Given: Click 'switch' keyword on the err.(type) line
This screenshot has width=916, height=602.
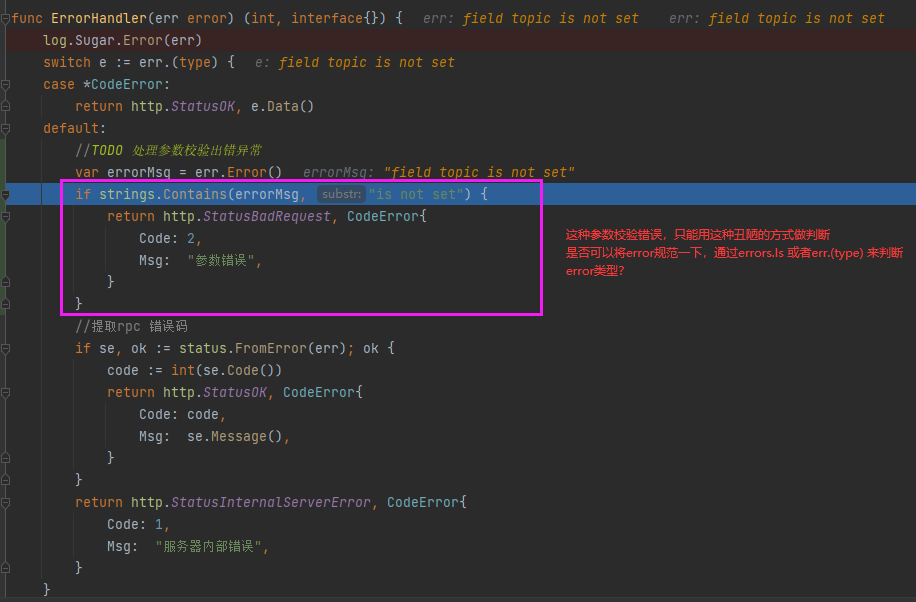Looking at the screenshot, I should point(67,63).
